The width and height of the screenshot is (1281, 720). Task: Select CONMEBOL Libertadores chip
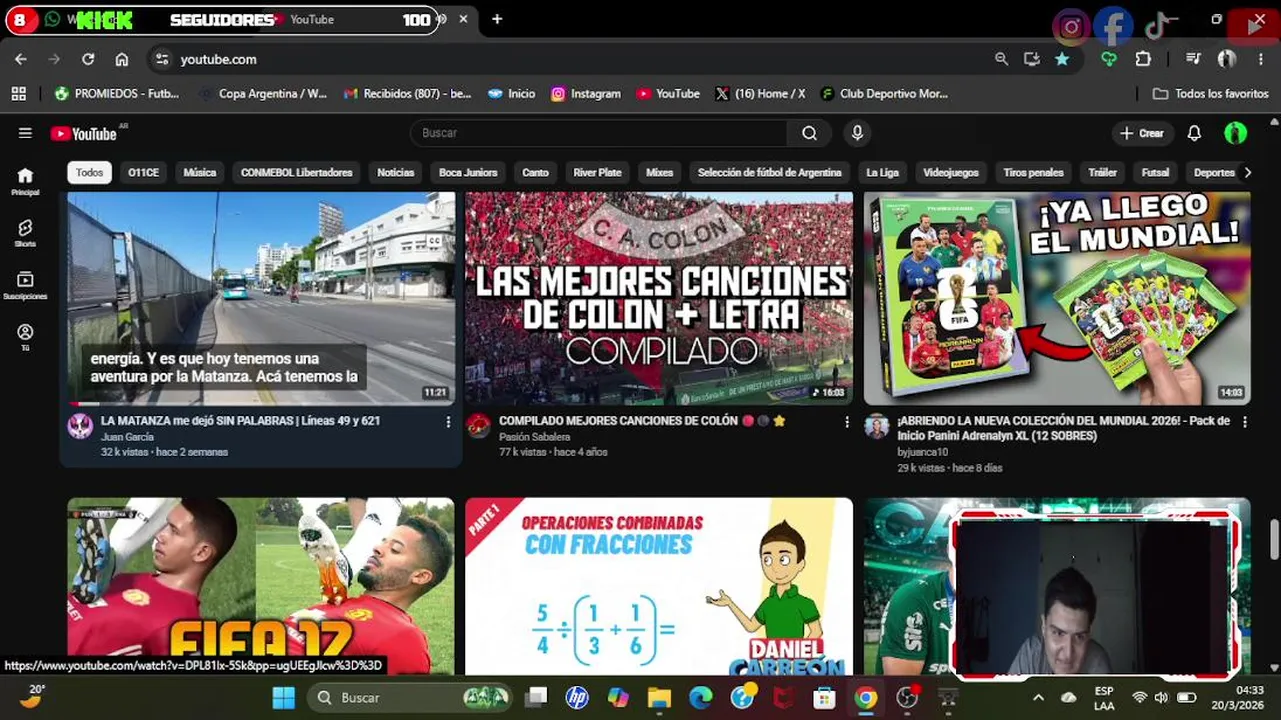pos(296,172)
